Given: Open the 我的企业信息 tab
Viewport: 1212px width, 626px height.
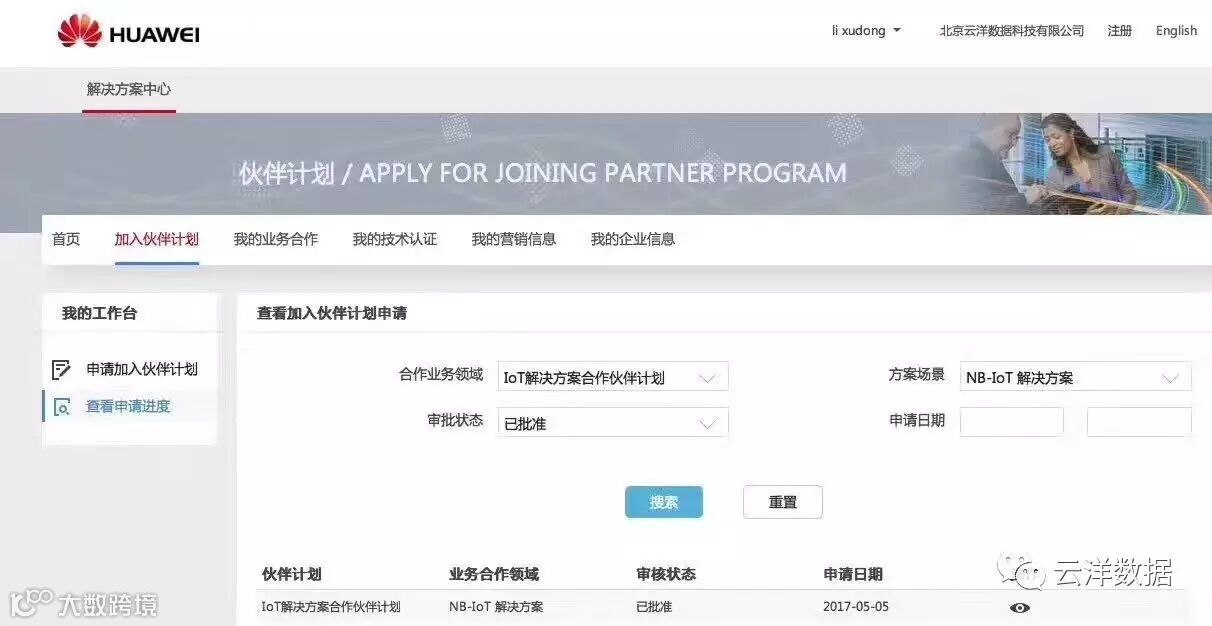Looking at the screenshot, I should (x=633, y=239).
